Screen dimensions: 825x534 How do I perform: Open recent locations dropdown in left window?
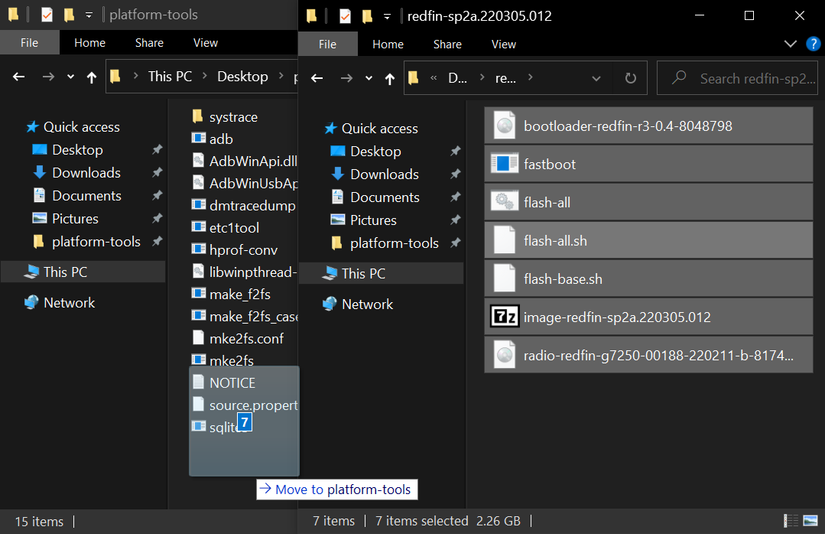tap(70, 77)
